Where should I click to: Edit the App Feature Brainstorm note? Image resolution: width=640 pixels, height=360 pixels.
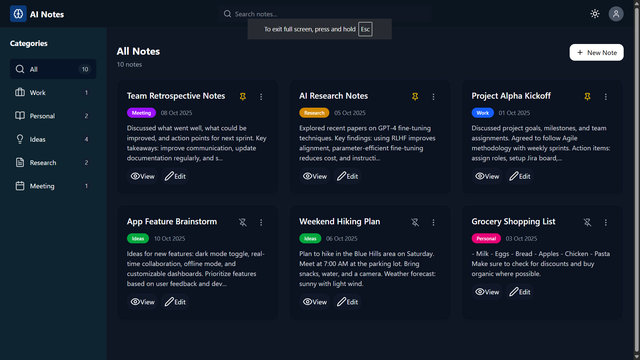click(x=175, y=302)
